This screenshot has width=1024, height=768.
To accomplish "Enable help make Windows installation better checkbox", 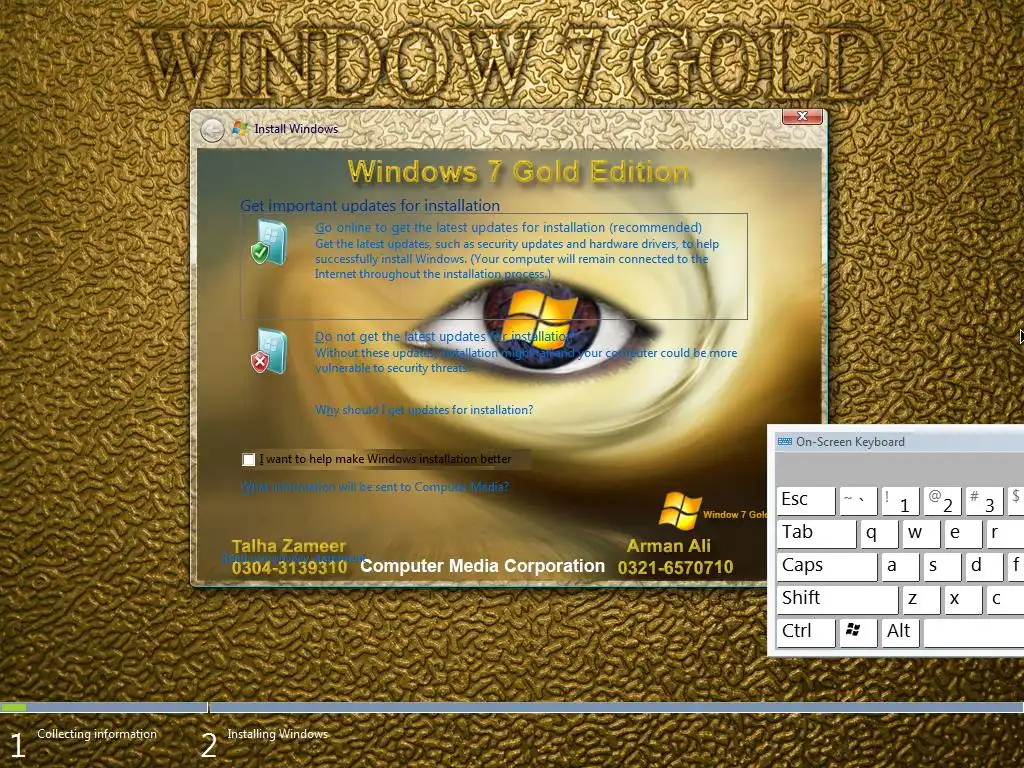I will point(248,459).
